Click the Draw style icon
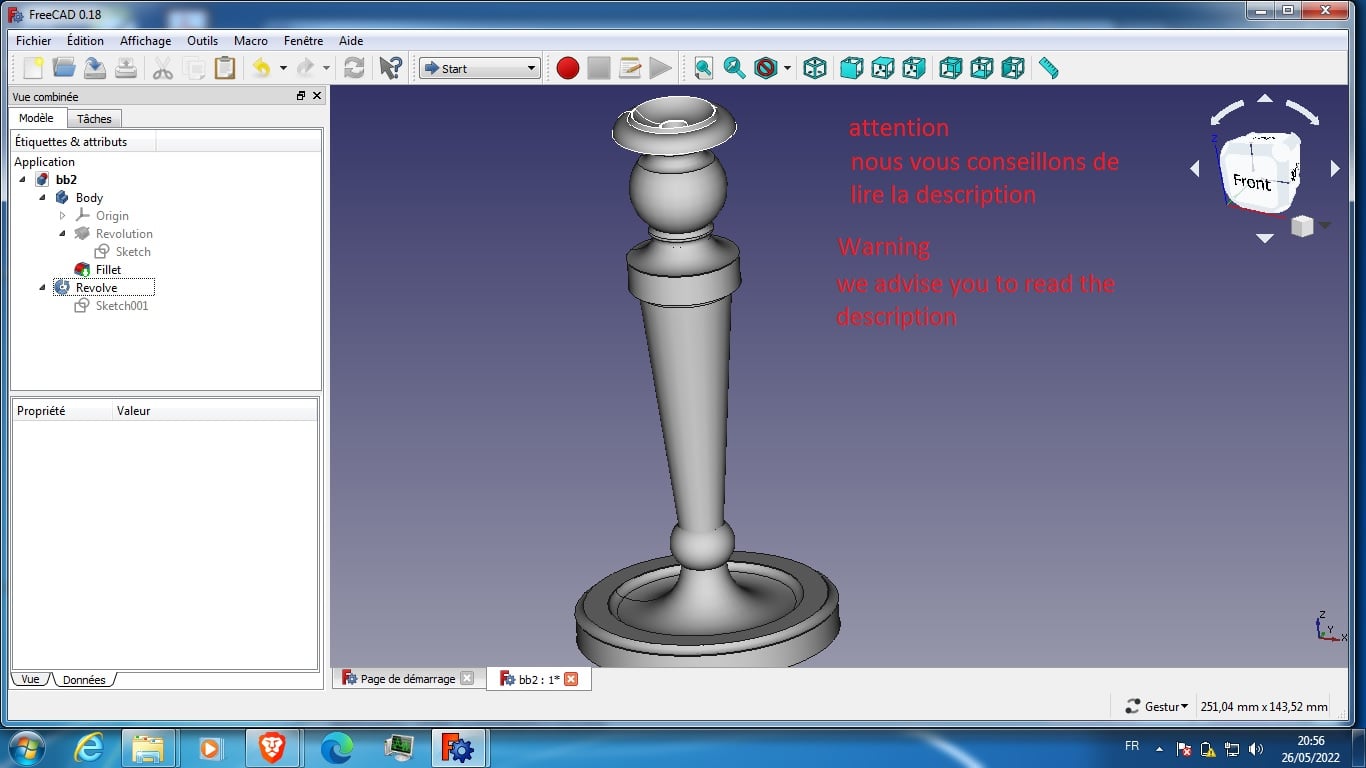Screen dimensions: 1366x768 pos(766,68)
